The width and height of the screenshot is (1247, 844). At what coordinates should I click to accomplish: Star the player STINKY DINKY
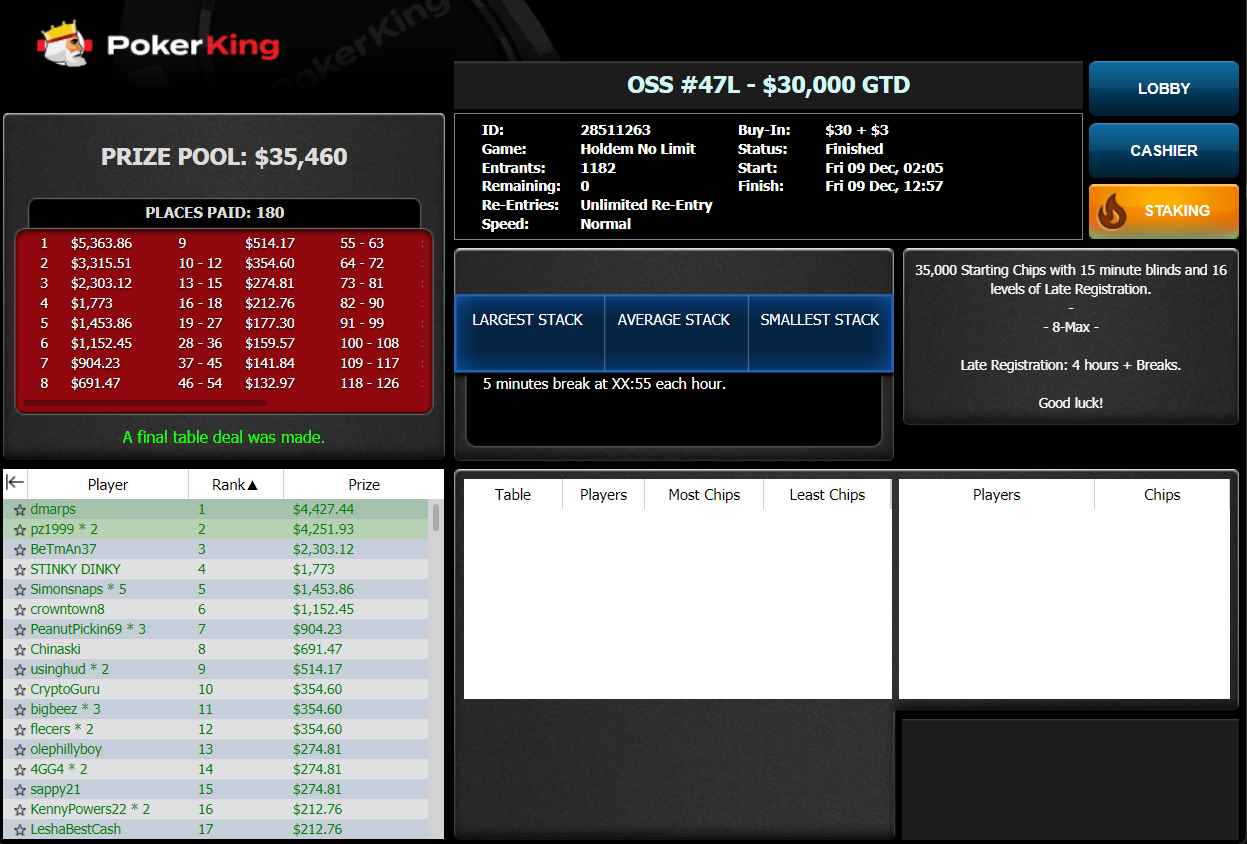(x=19, y=570)
